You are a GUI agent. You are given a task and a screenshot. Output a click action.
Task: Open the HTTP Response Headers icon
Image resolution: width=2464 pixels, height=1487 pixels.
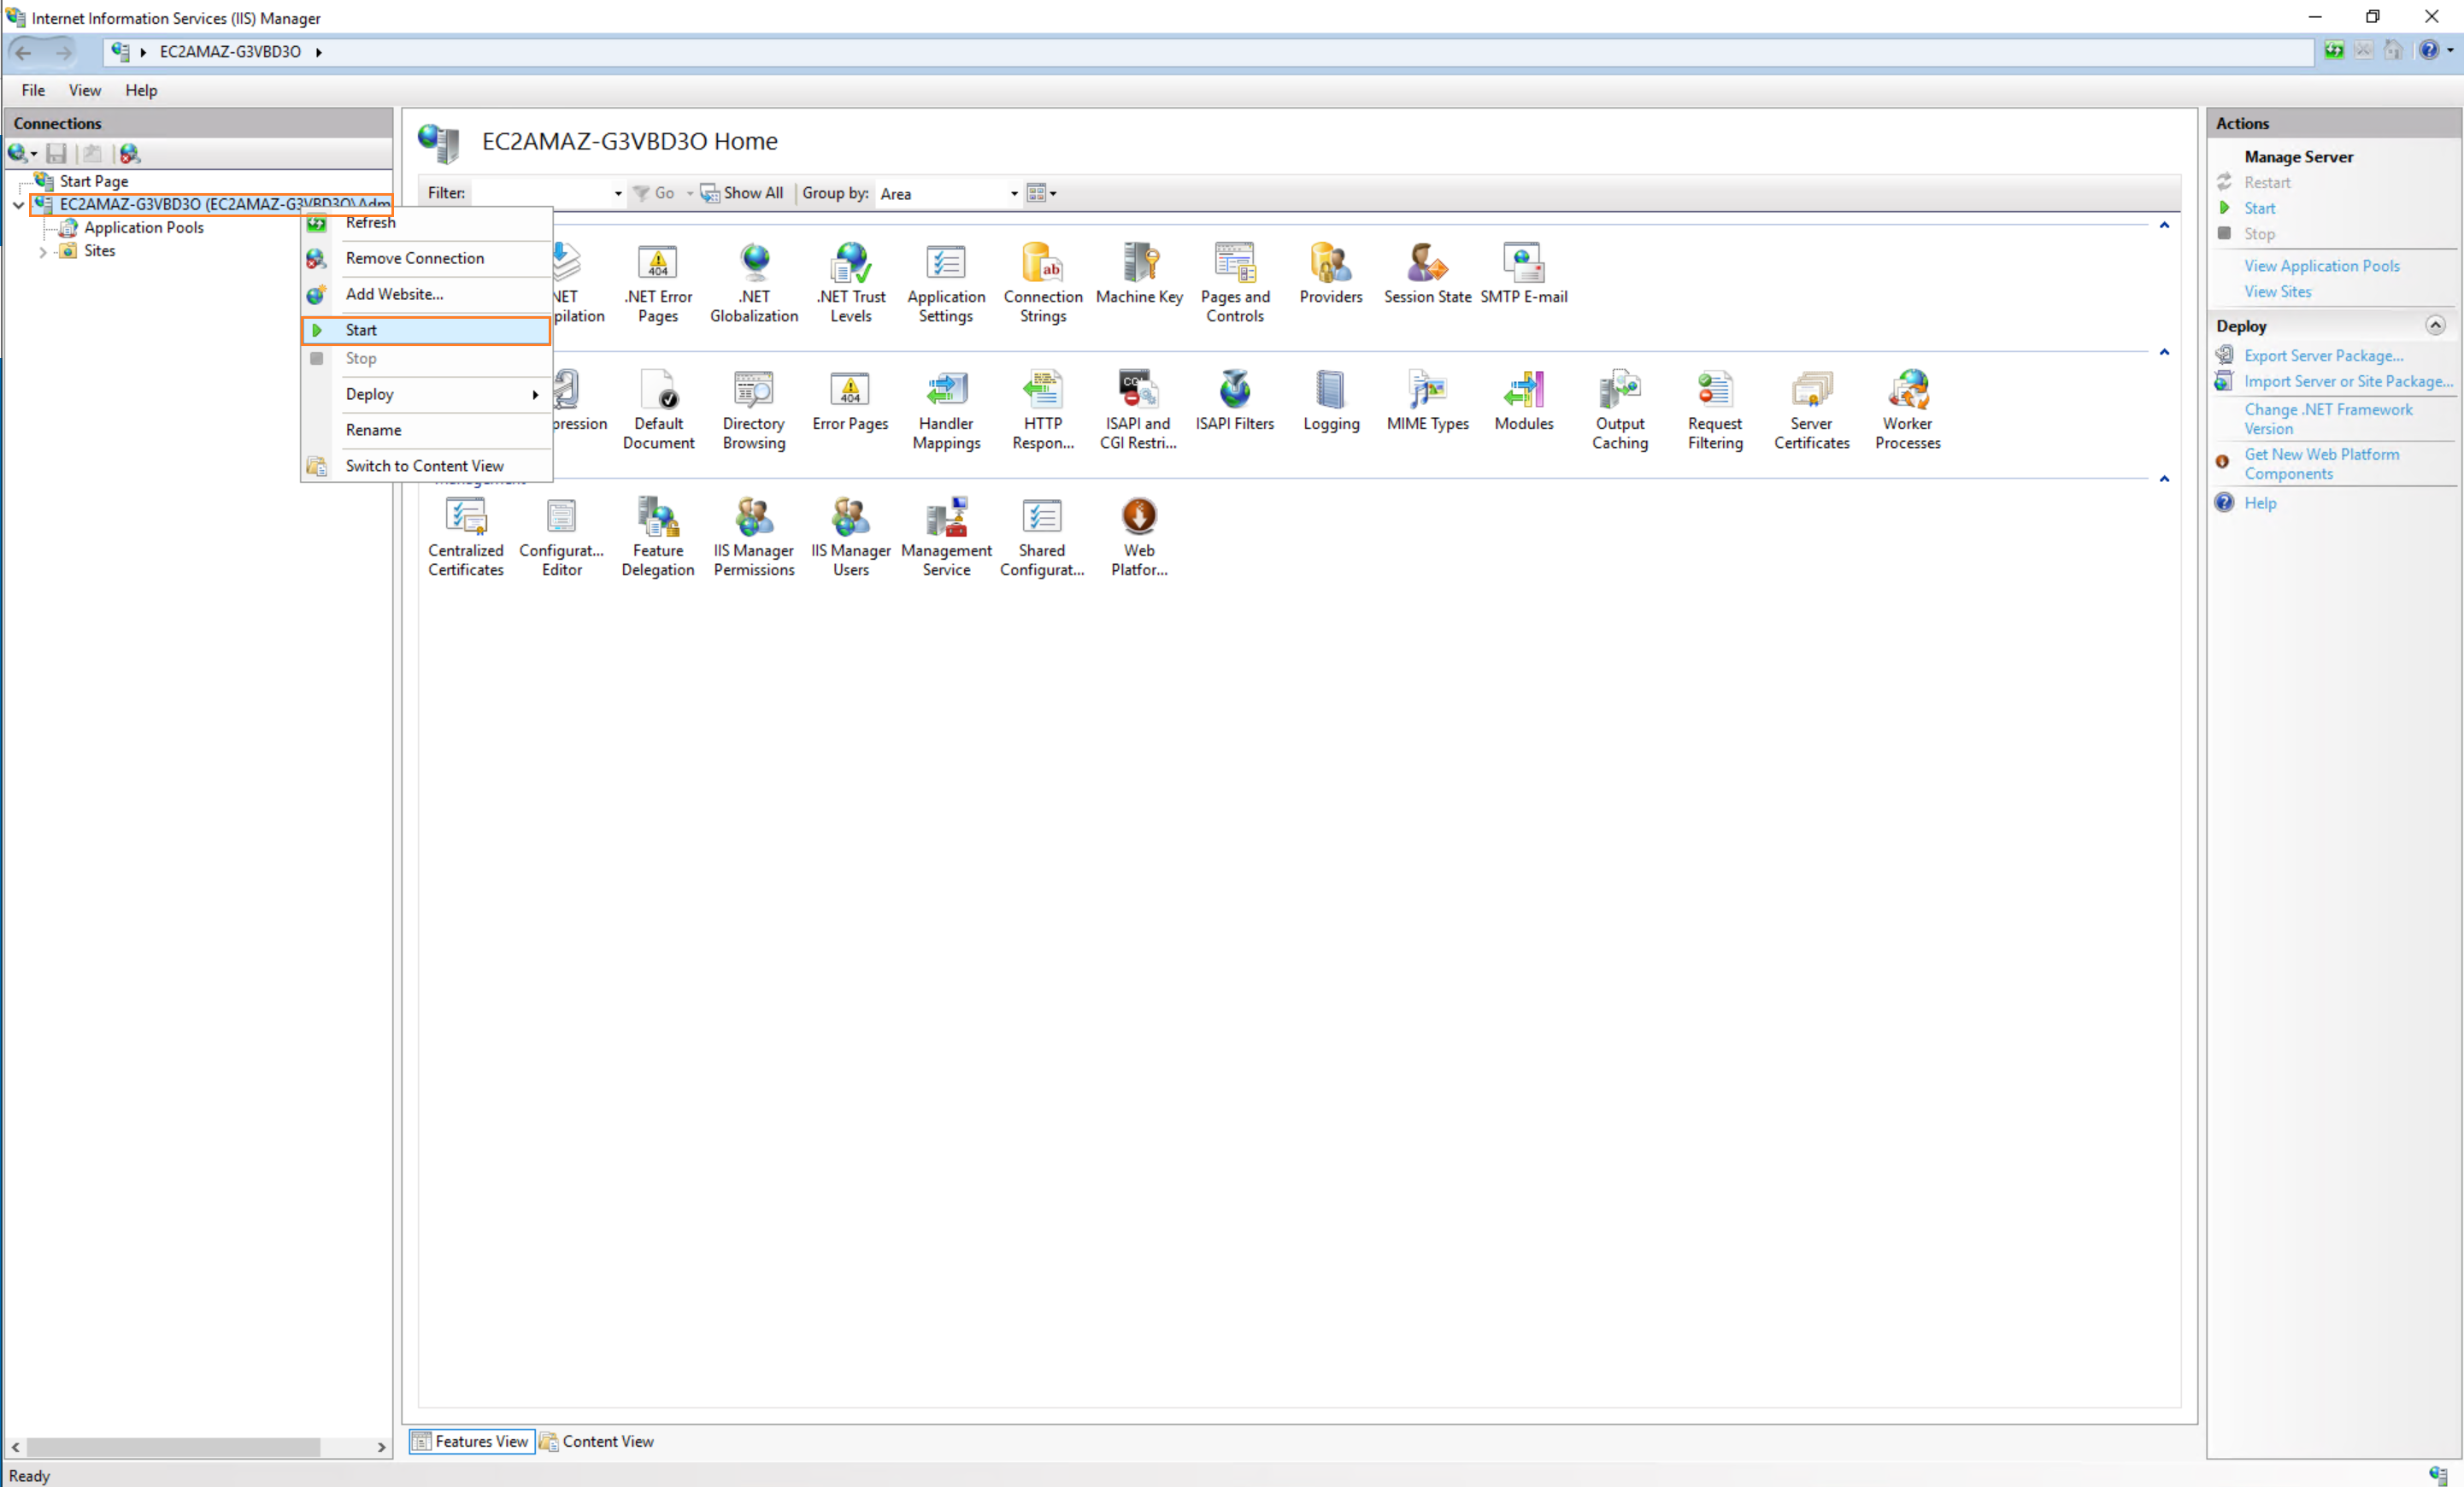(1043, 409)
